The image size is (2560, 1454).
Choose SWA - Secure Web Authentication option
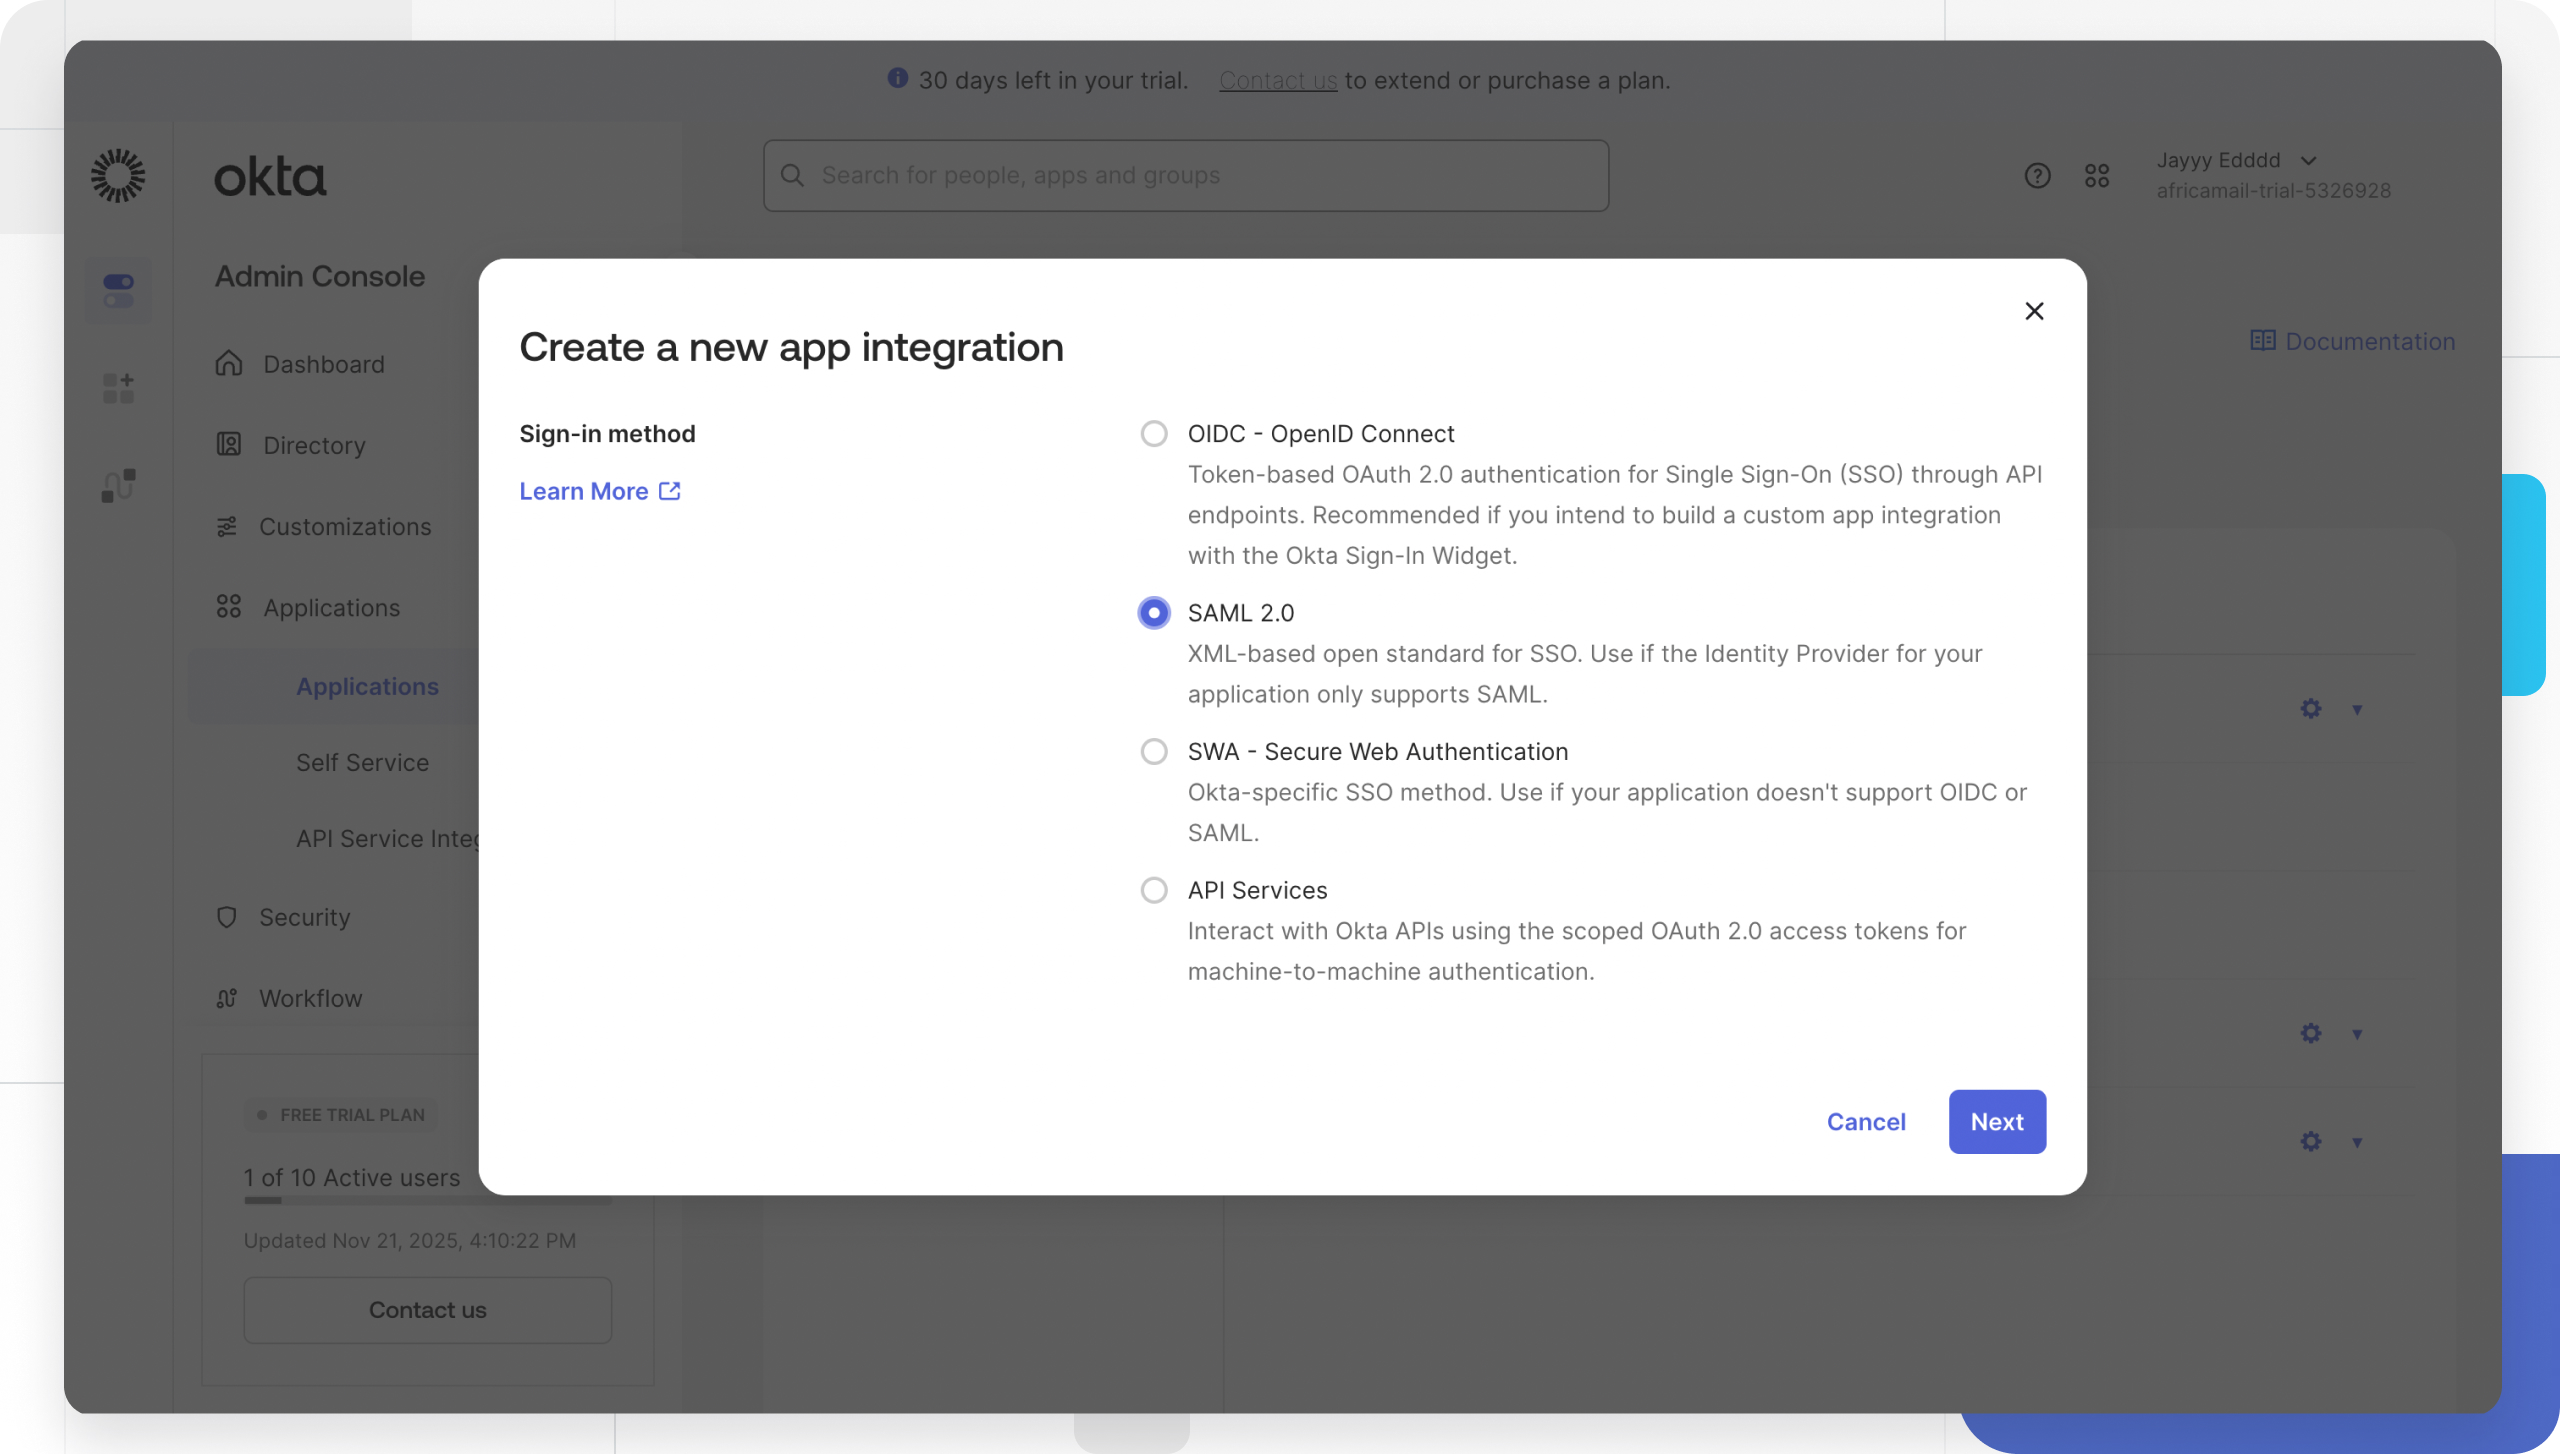pos(1153,751)
